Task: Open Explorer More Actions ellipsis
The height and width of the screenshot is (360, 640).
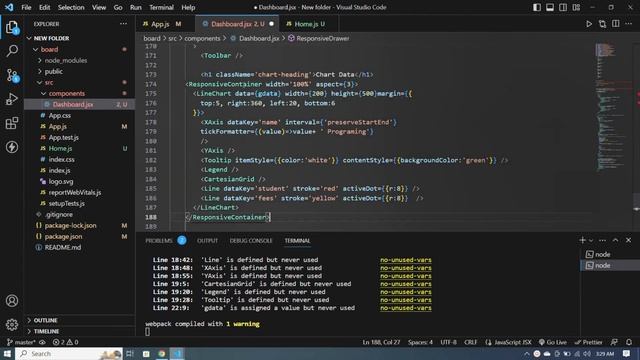Action: click(123, 24)
